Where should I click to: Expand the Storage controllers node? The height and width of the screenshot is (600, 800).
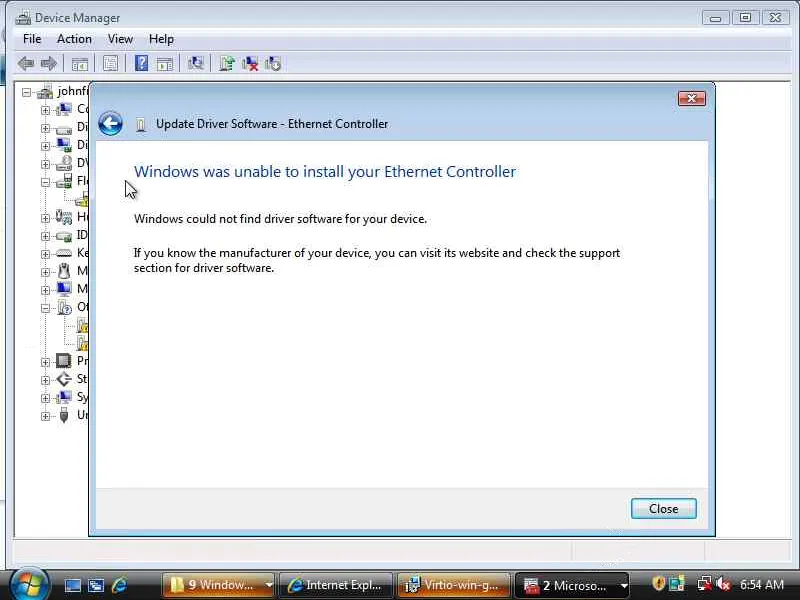[45, 380]
